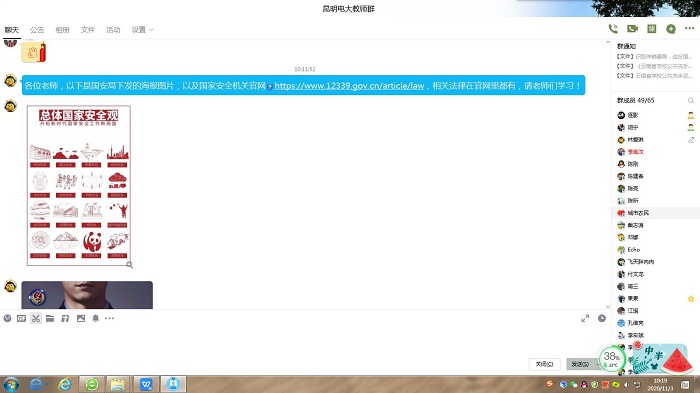
Task: Click the 关闭 button
Action: [544, 364]
